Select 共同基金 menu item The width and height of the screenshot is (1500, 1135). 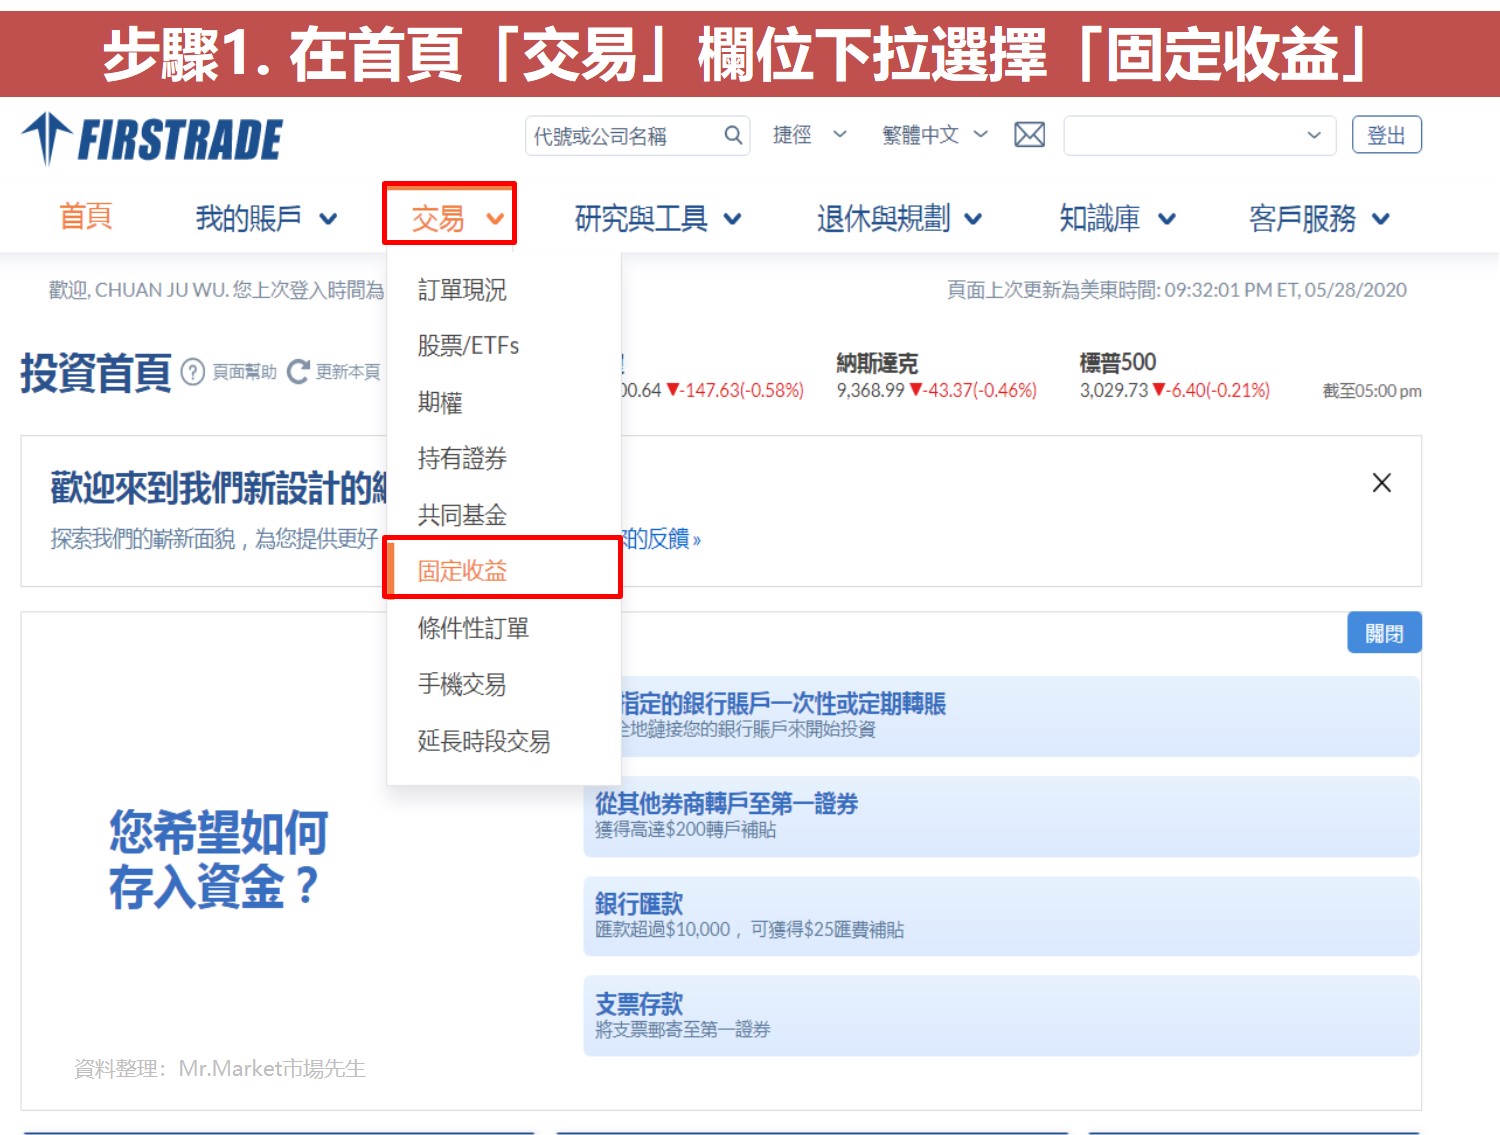[x=504, y=515]
